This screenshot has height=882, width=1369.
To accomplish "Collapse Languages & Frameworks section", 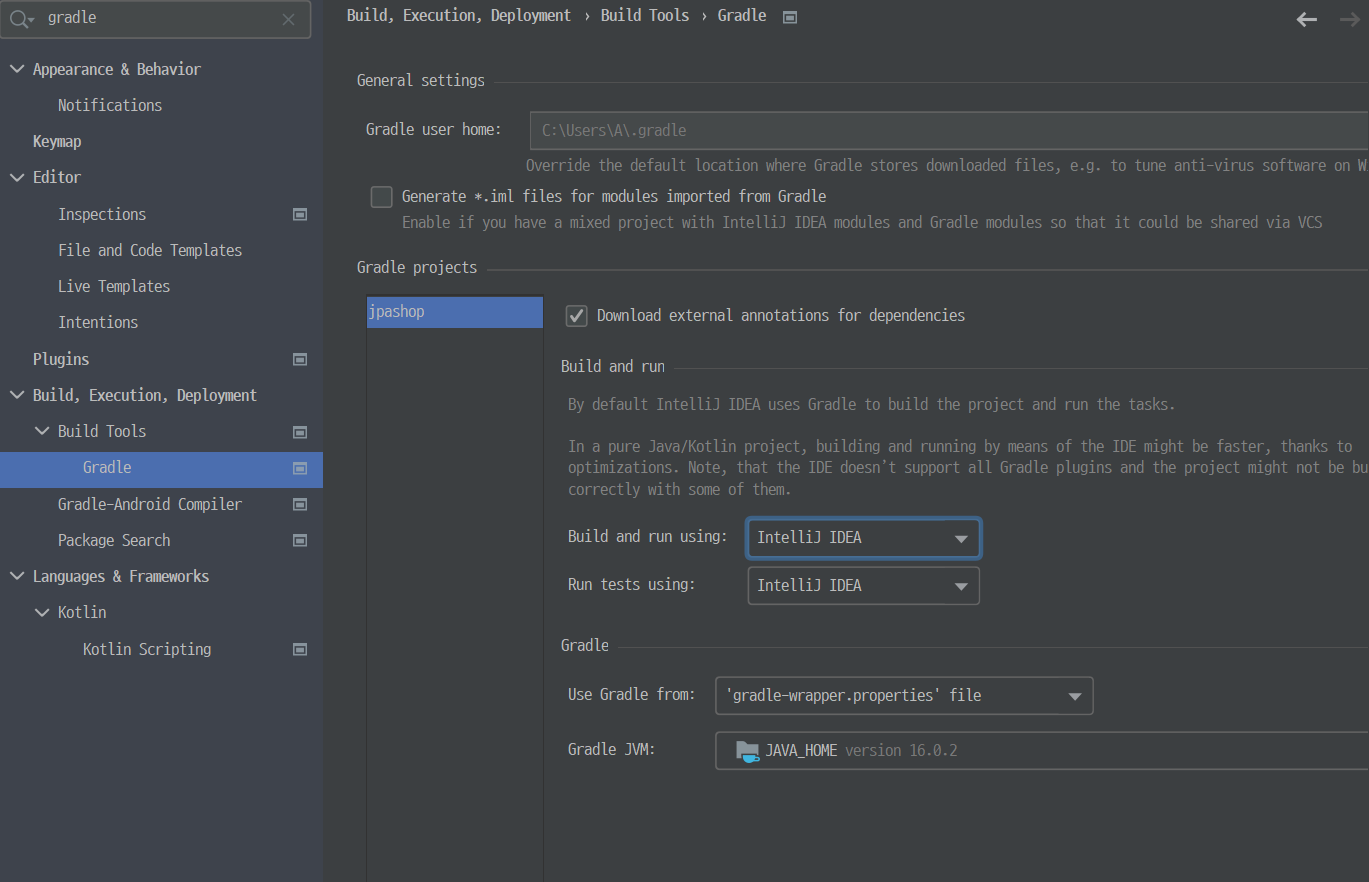I will click(16, 576).
